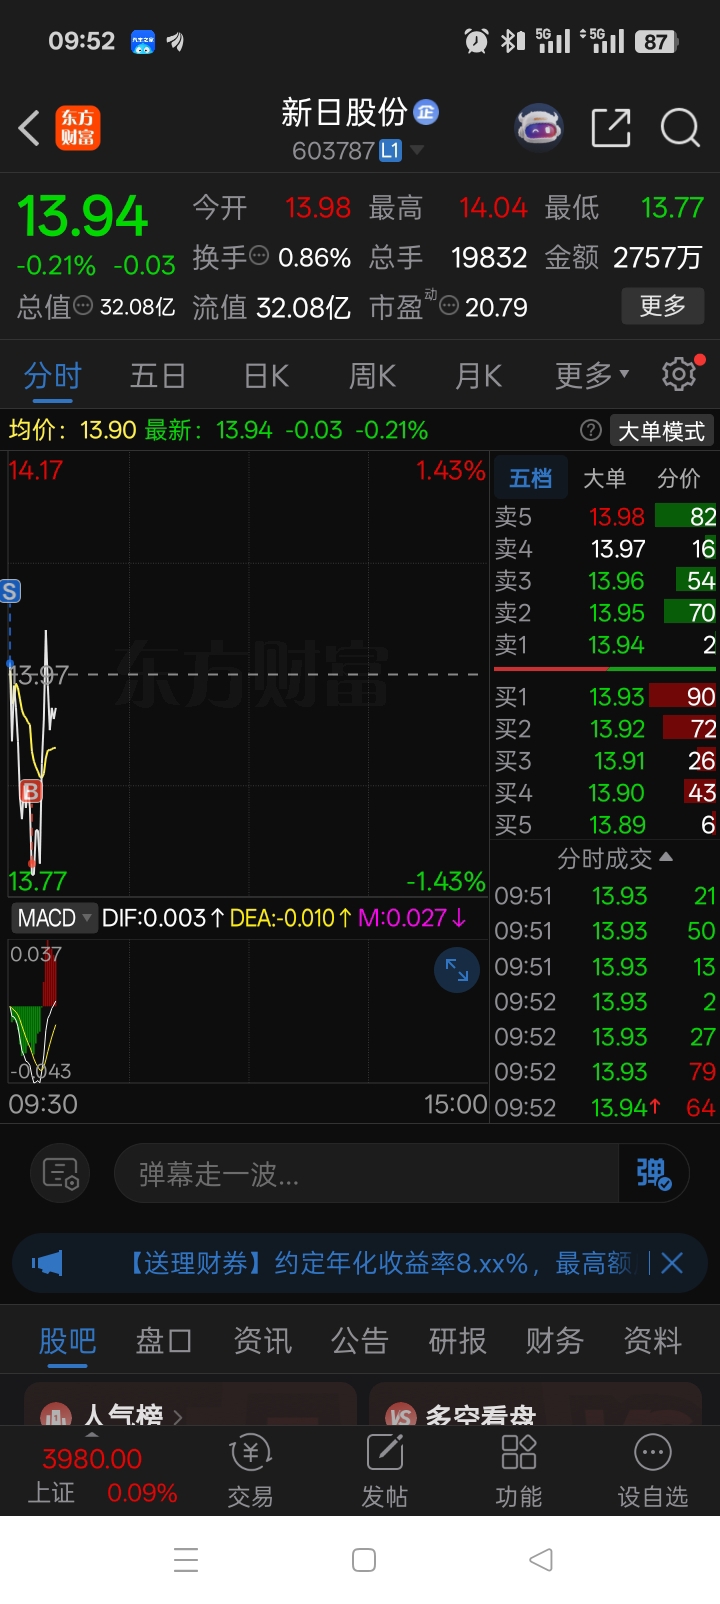Tap the 买1 price 13.93 row
720x1604 pixels.
point(606,696)
